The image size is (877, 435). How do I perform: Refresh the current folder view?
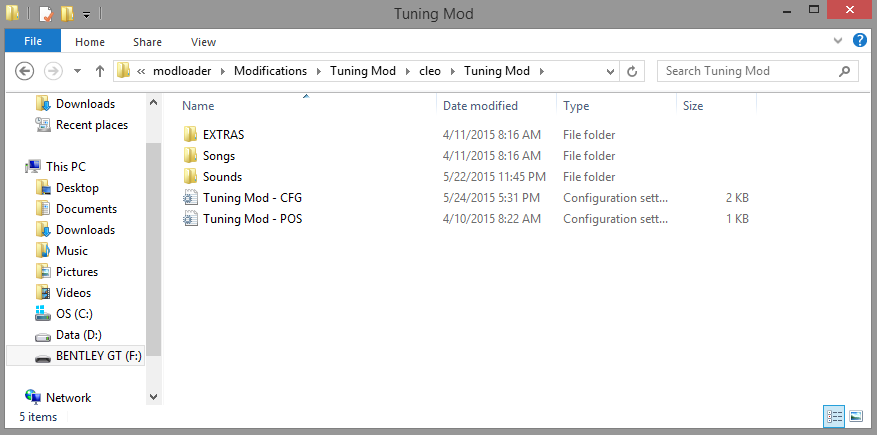click(631, 71)
